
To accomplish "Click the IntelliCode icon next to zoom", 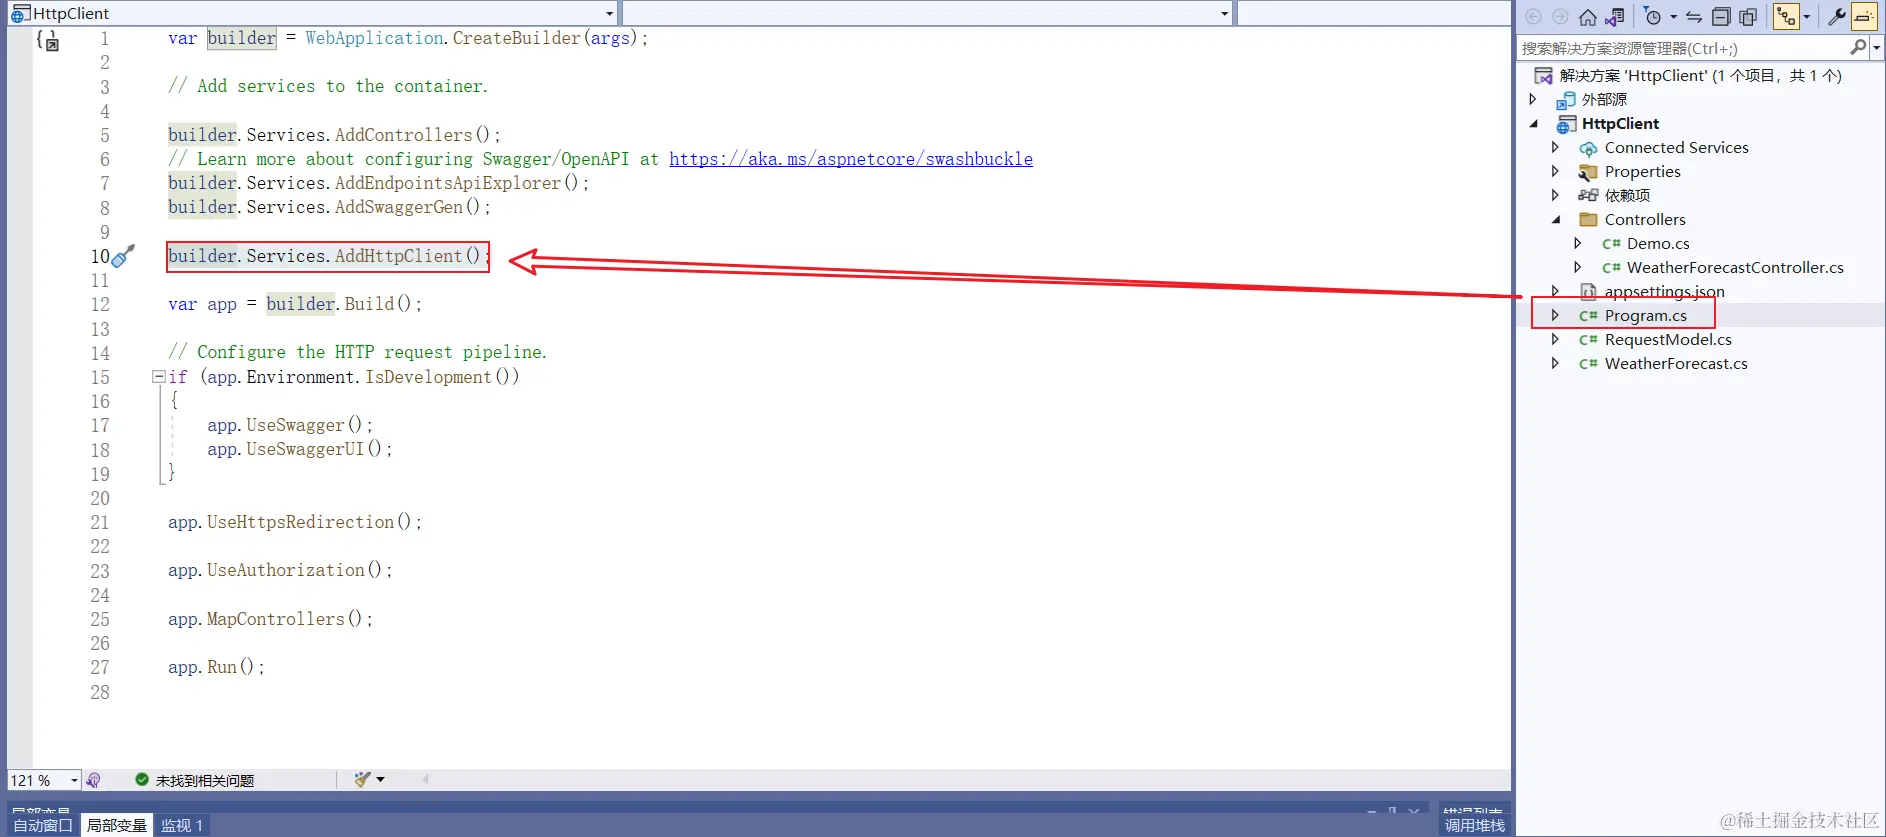I will pyautogui.click(x=93, y=780).
